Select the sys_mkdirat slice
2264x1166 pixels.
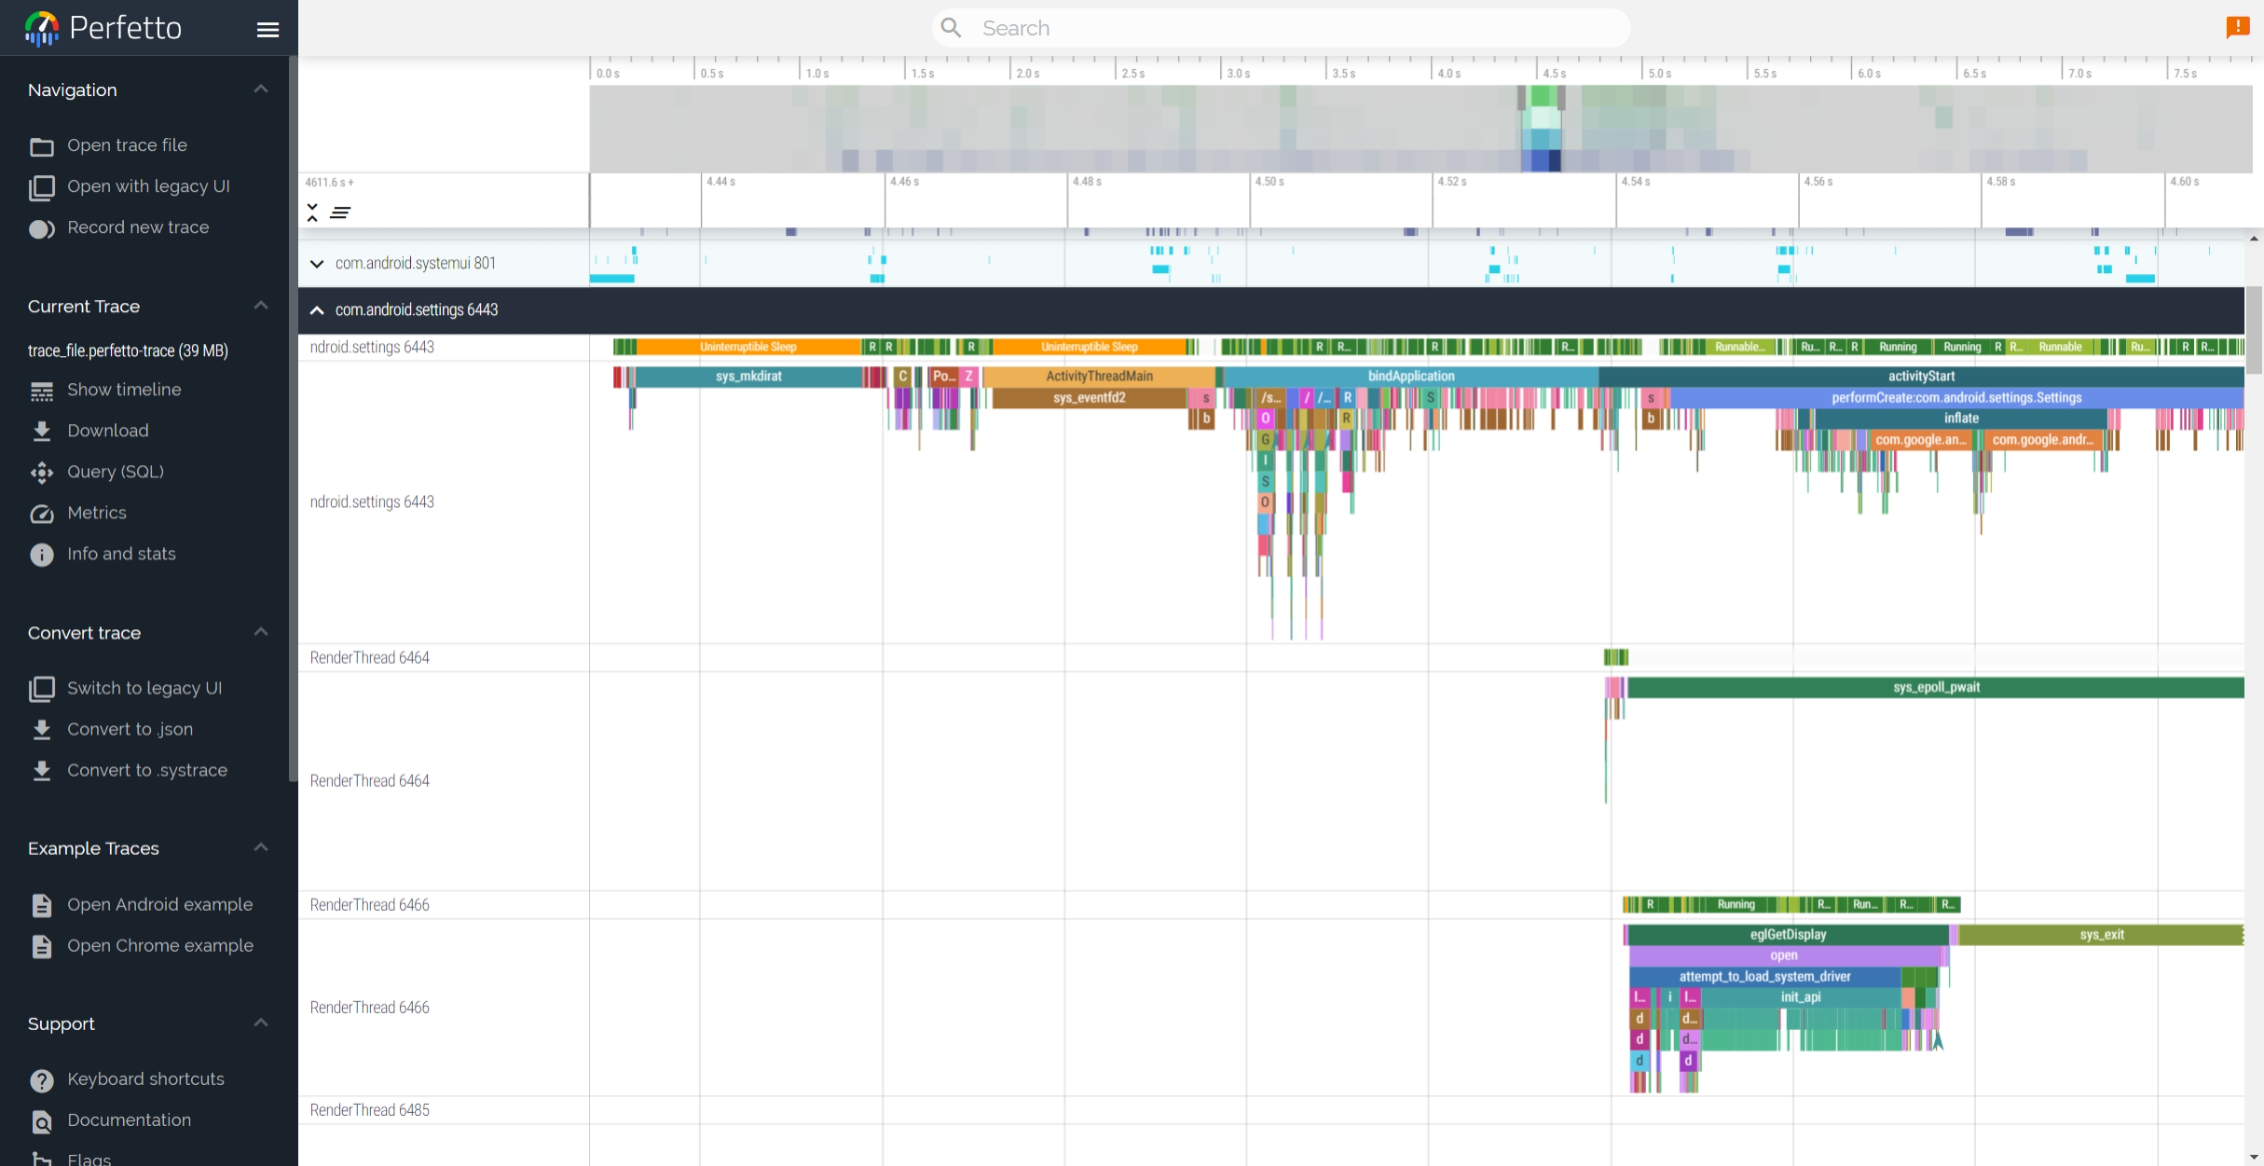749,376
